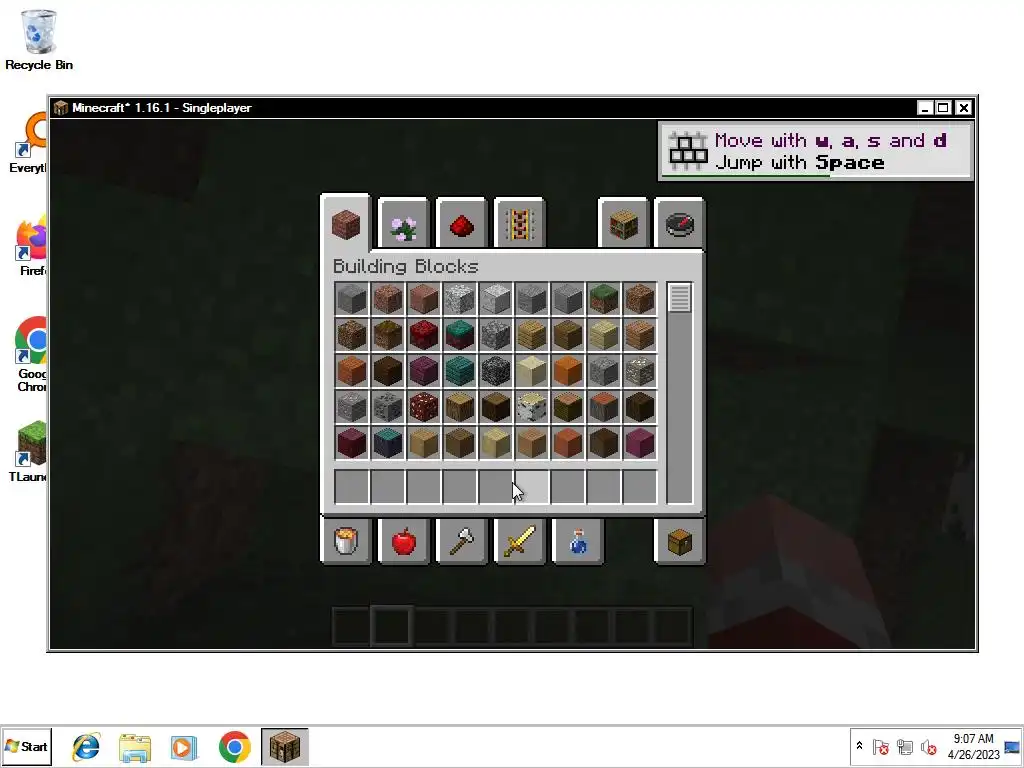Select the Polished Diorite block
Image resolution: width=1024 pixels, height=768 pixels.
click(x=496, y=299)
